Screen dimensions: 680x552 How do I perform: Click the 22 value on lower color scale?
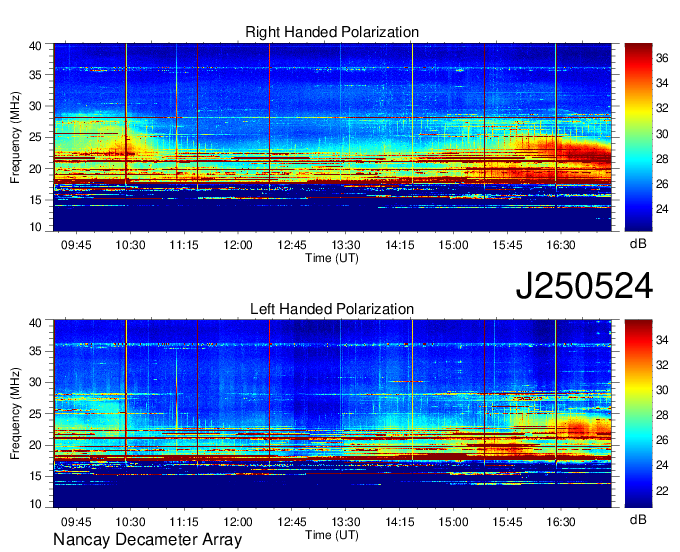tap(662, 491)
